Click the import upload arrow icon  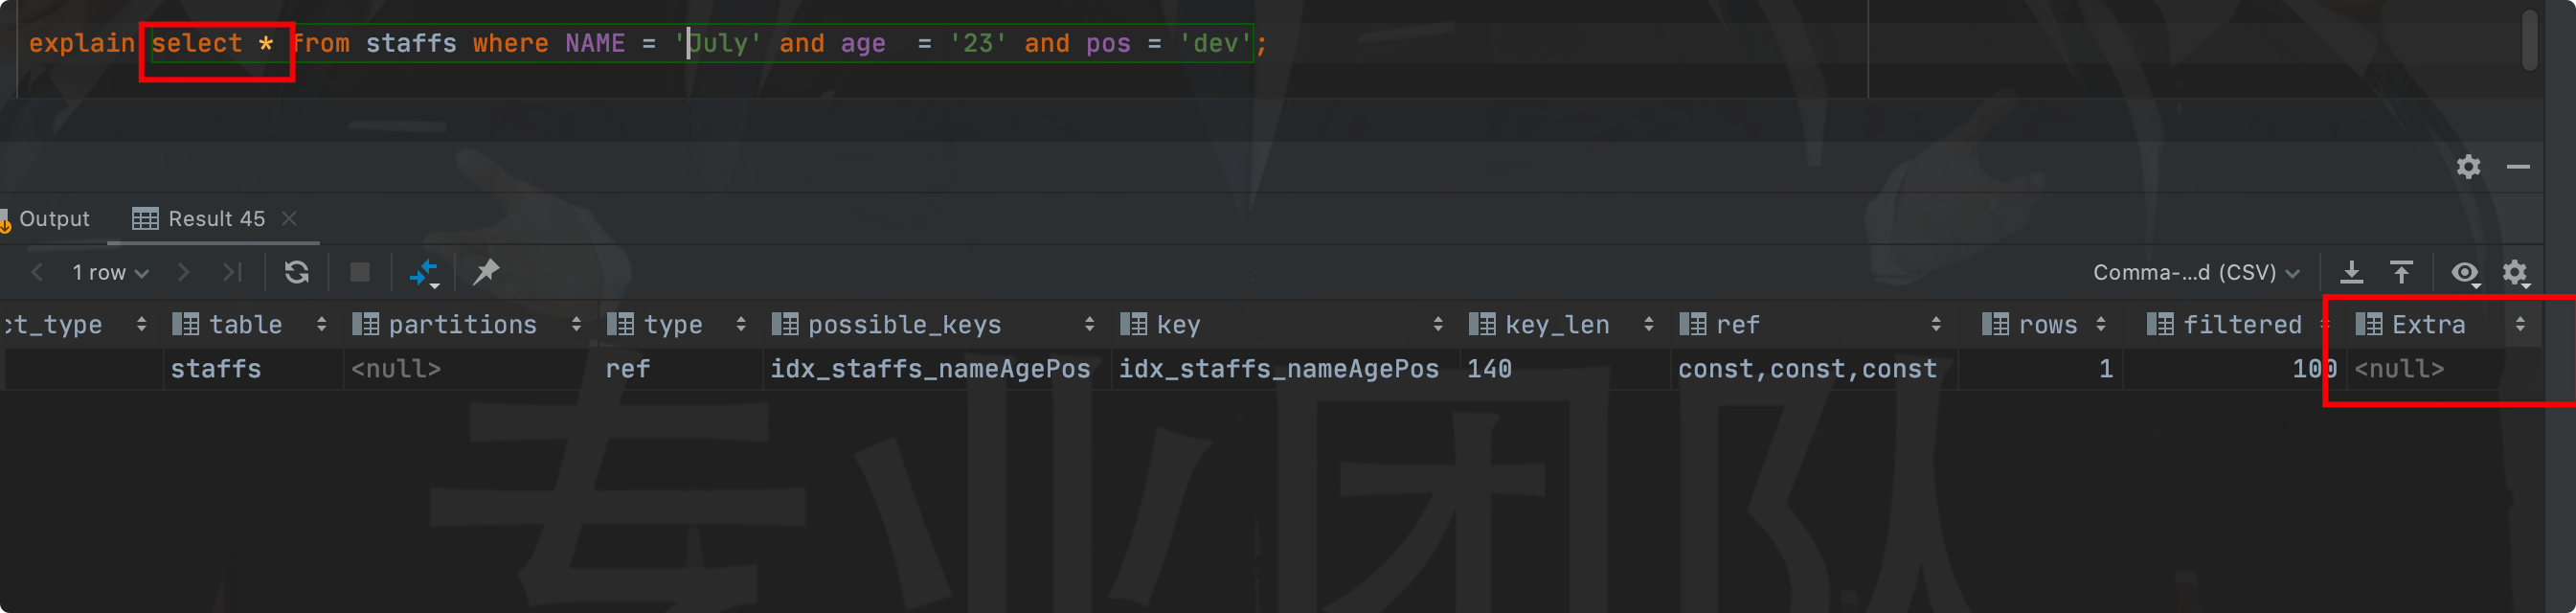pos(2401,272)
